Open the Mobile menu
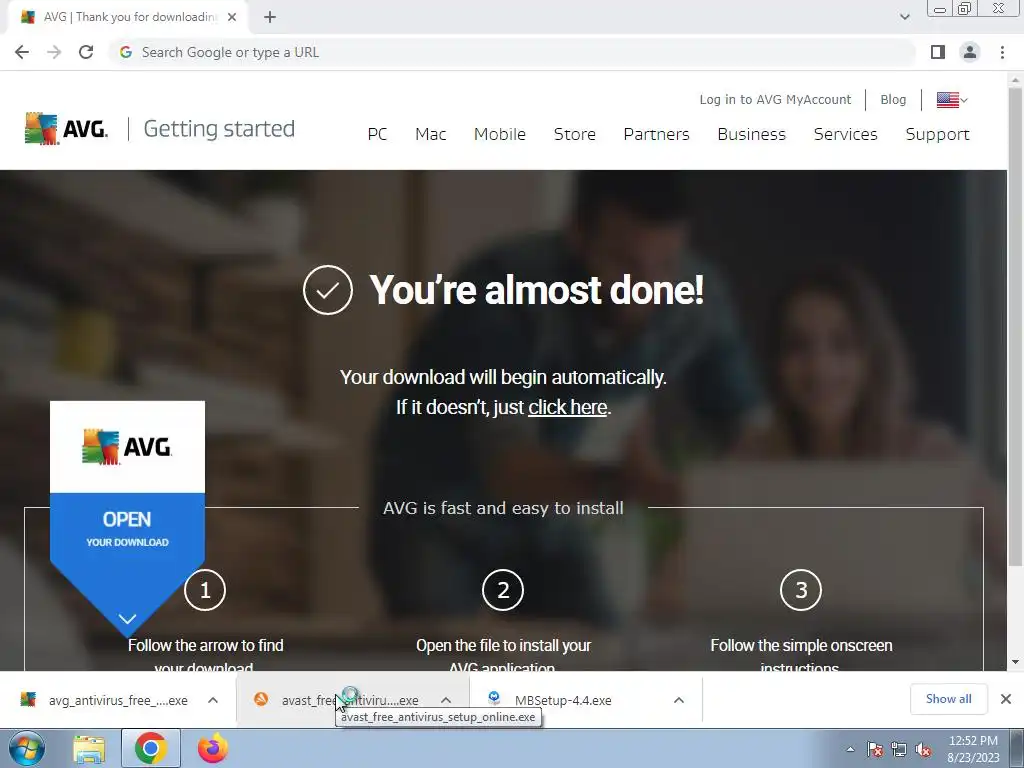1024x768 pixels. pos(500,134)
